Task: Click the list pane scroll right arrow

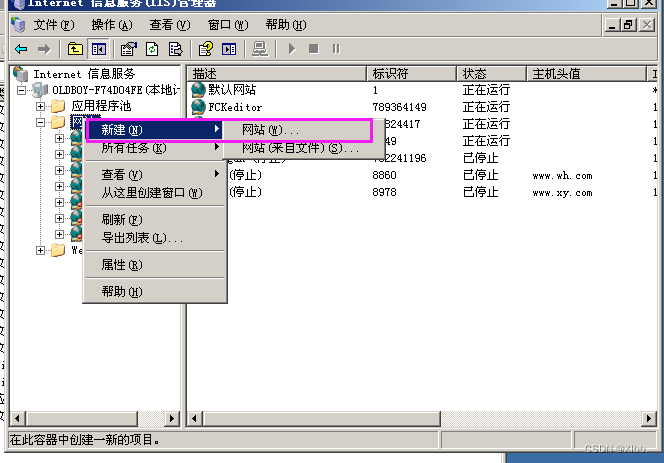Action: (648, 419)
